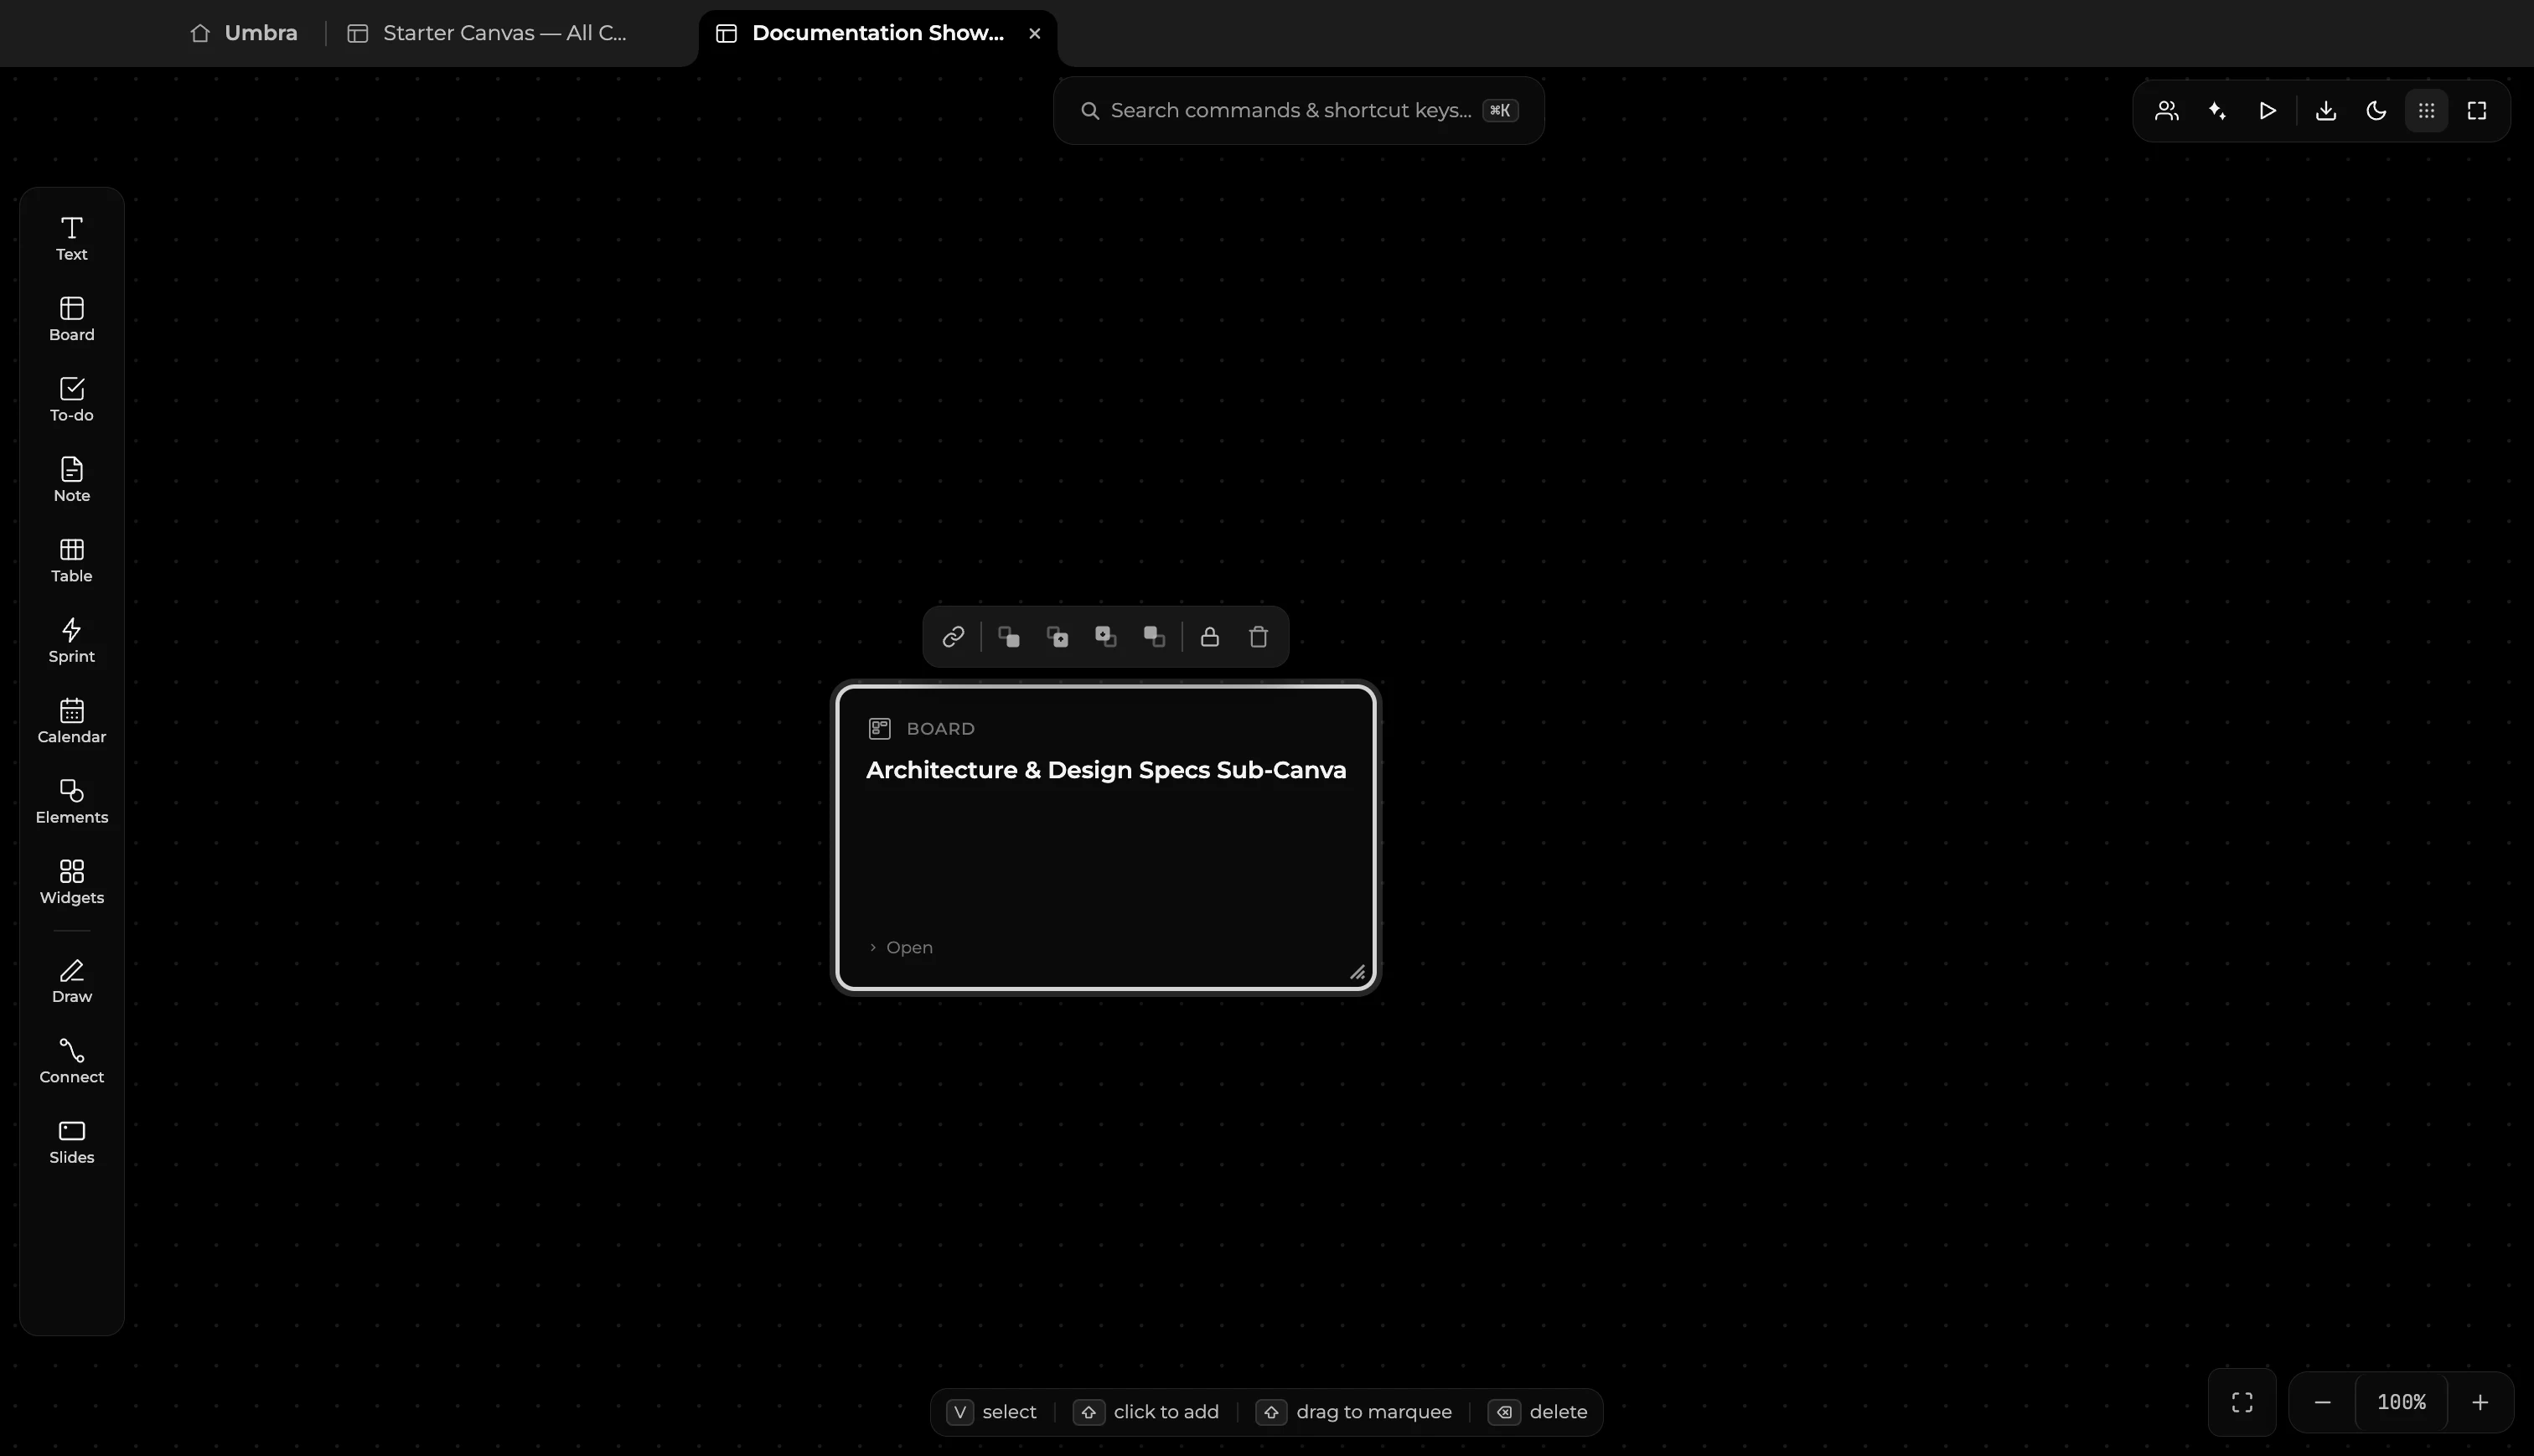Select the Board tool in the sidebar
The height and width of the screenshot is (1456, 2534).
tap(71, 319)
